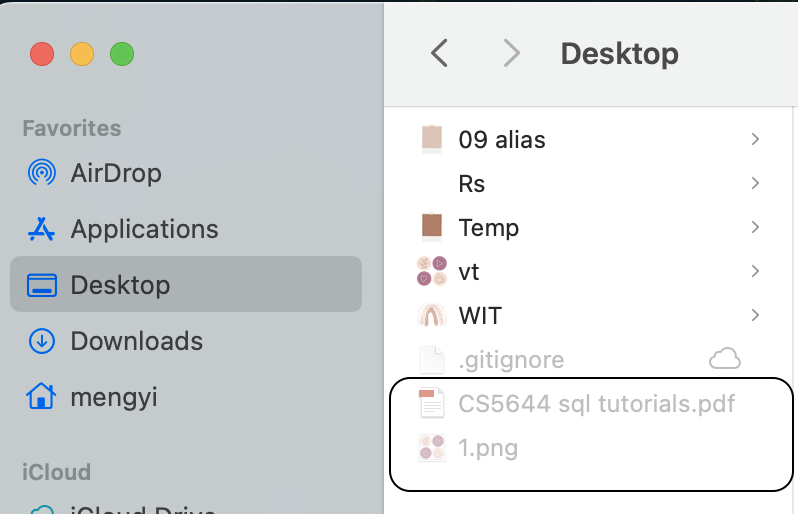Image resolution: width=798 pixels, height=514 pixels.
Task: Click the green full-screen window button
Action: click(x=121, y=54)
